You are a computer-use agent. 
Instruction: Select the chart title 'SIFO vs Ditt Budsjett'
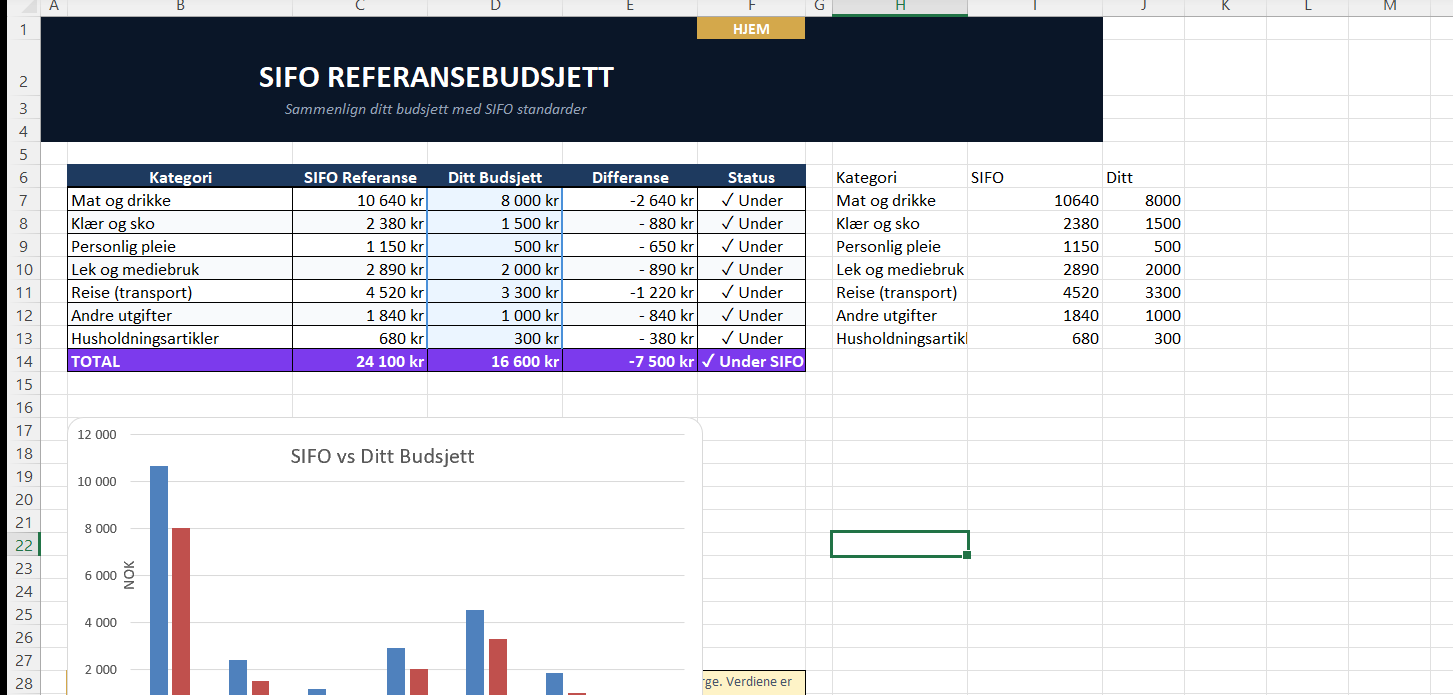[382, 456]
